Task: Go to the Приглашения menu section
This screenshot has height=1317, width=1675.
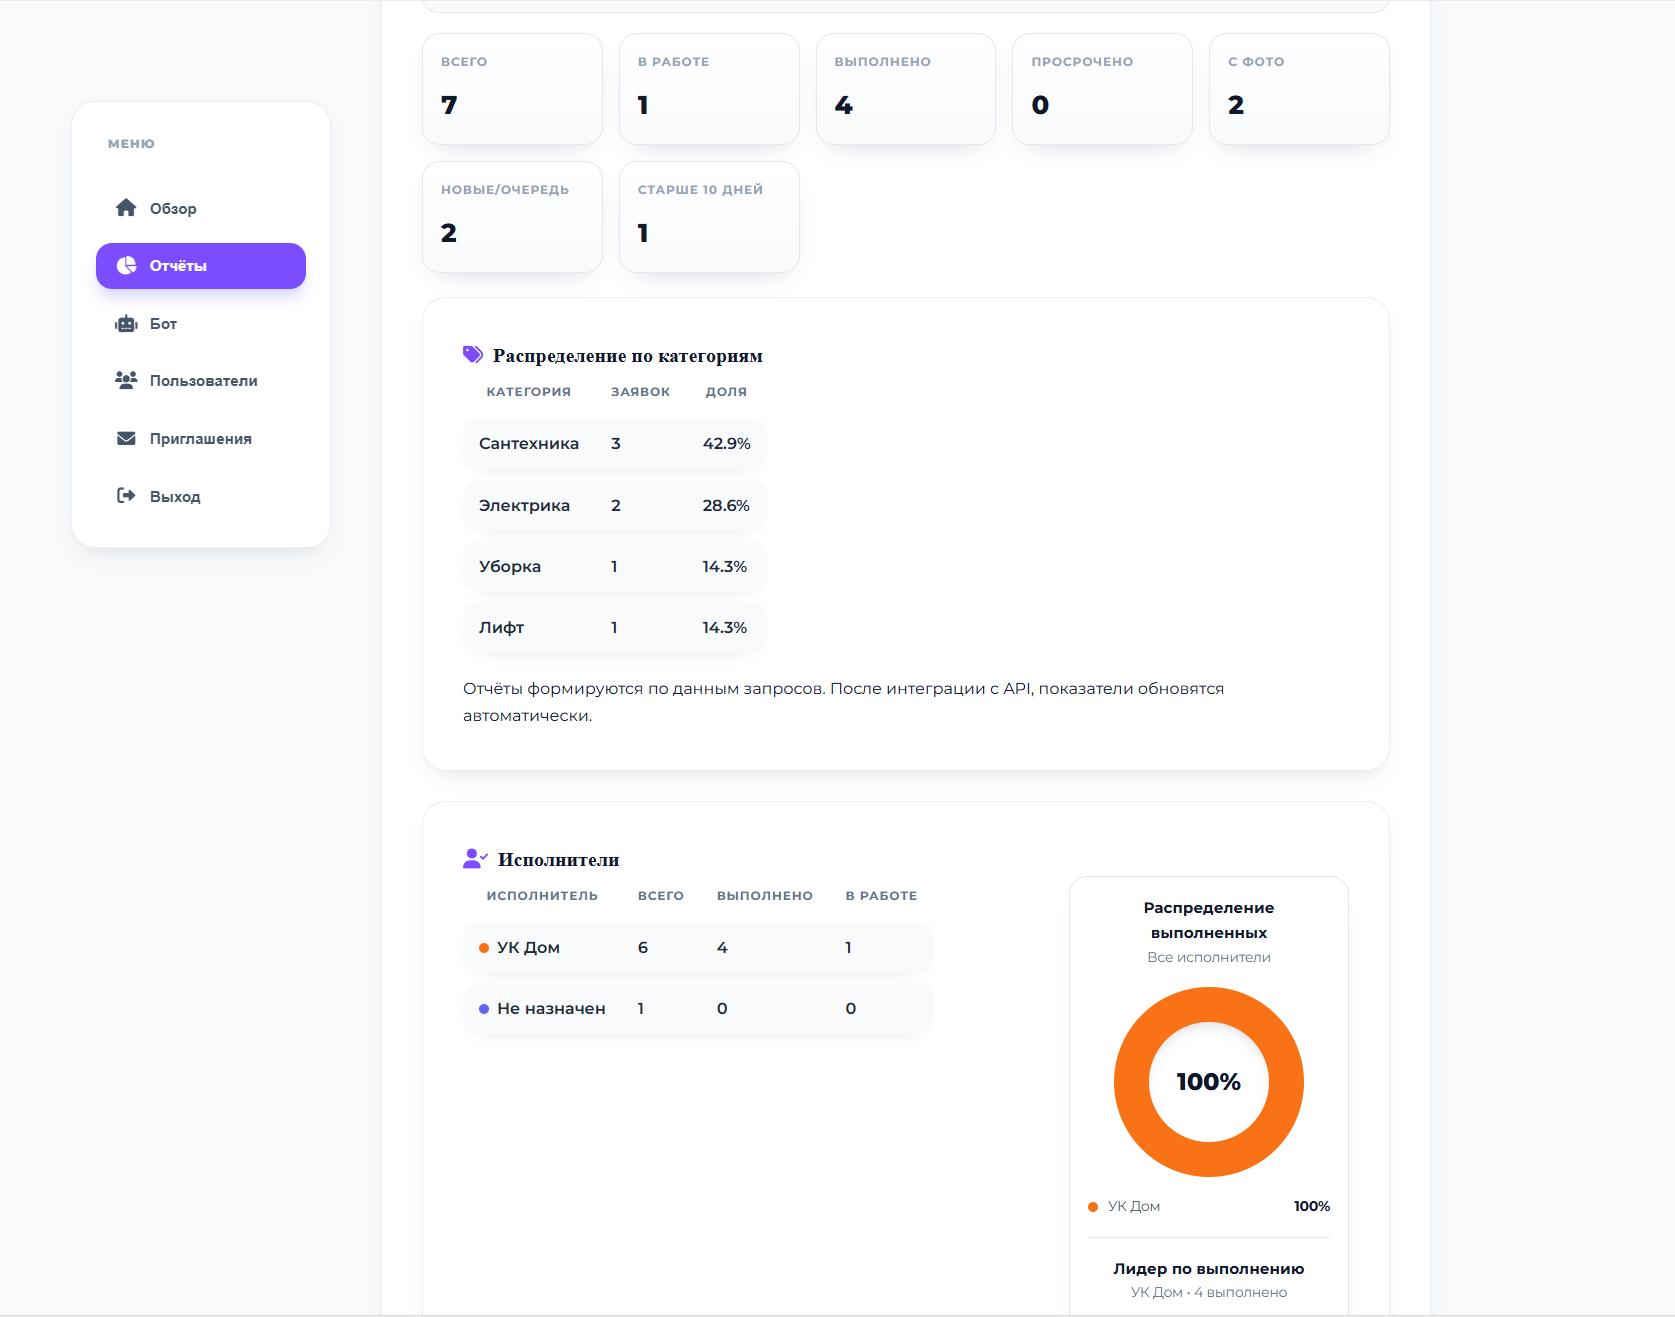Action: [200, 439]
